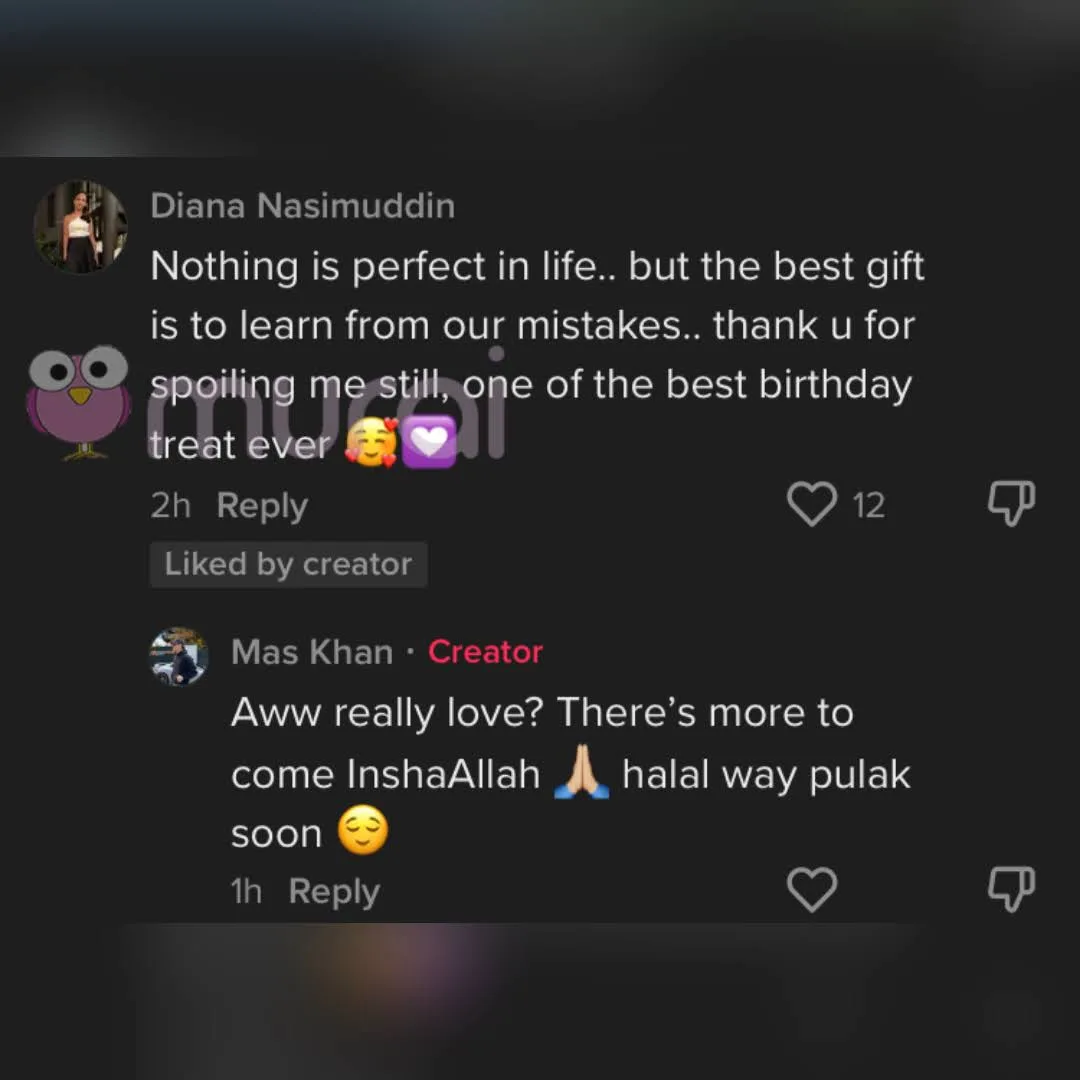Screen dimensions: 1080x1080
Task: Reply to Mas Khan's comment
Action: coord(334,891)
